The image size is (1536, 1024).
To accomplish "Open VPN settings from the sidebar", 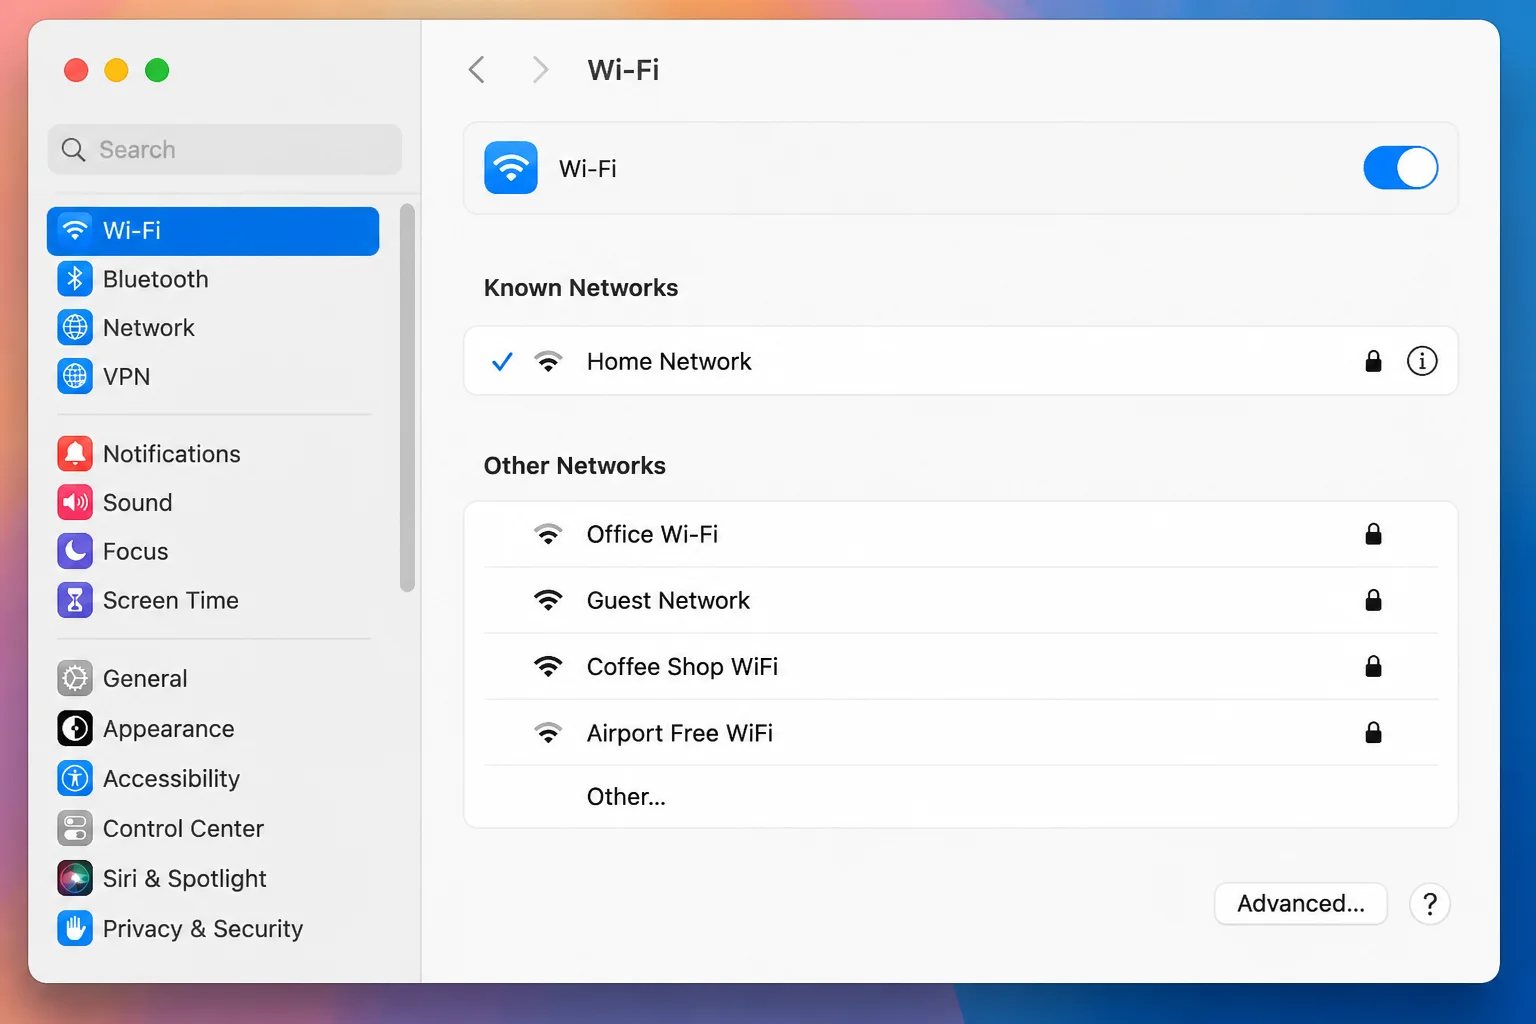I will click(x=213, y=377).
